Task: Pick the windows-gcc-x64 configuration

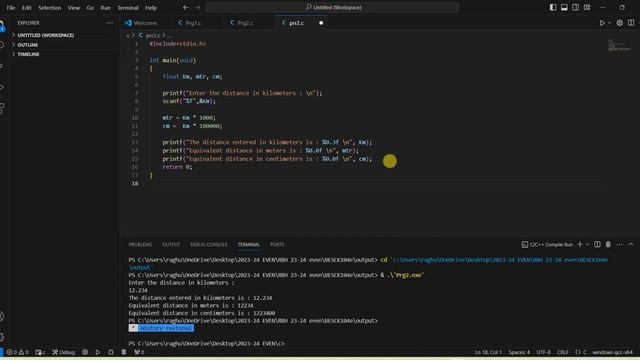Action: [x=612, y=352]
